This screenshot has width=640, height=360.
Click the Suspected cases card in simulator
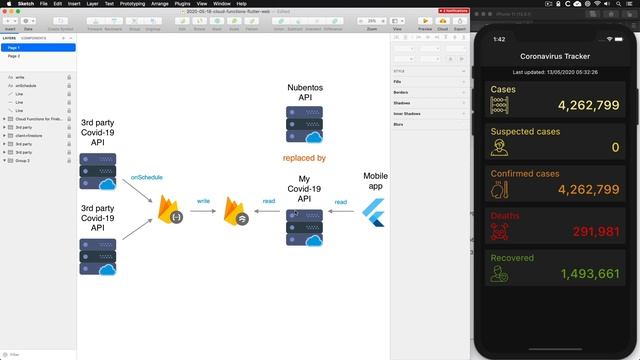click(x=555, y=142)
